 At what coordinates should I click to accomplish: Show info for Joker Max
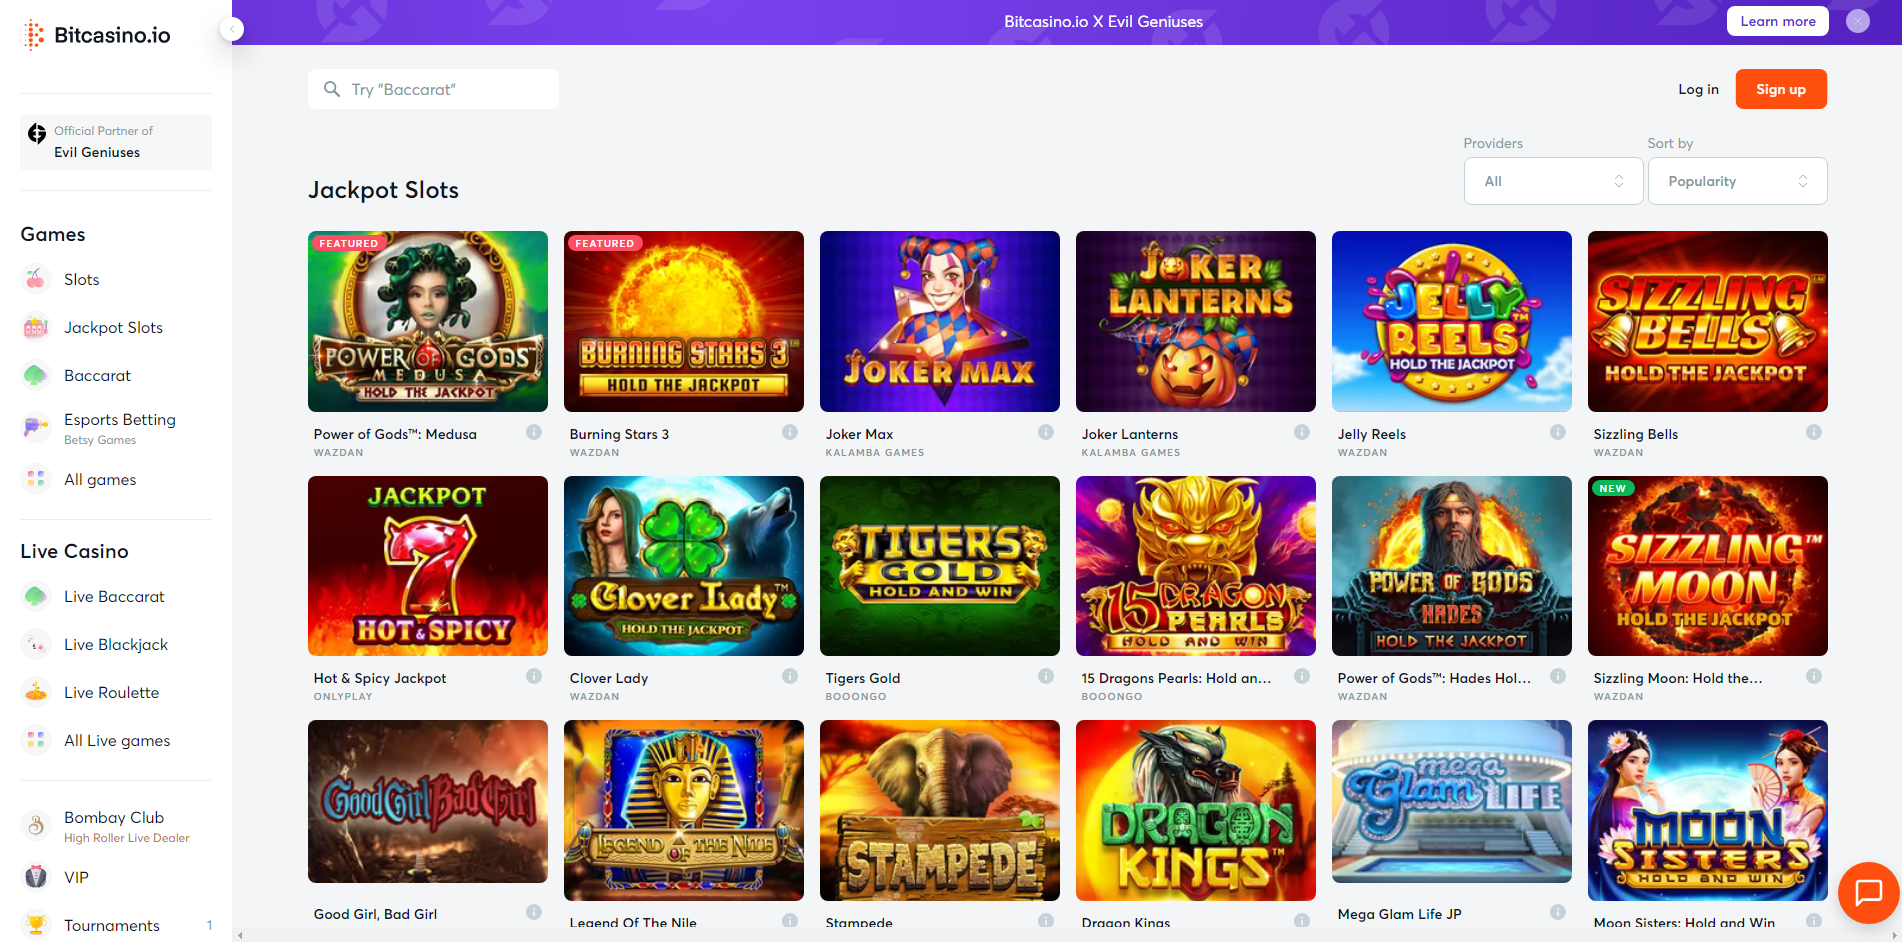coord(1046,432)
